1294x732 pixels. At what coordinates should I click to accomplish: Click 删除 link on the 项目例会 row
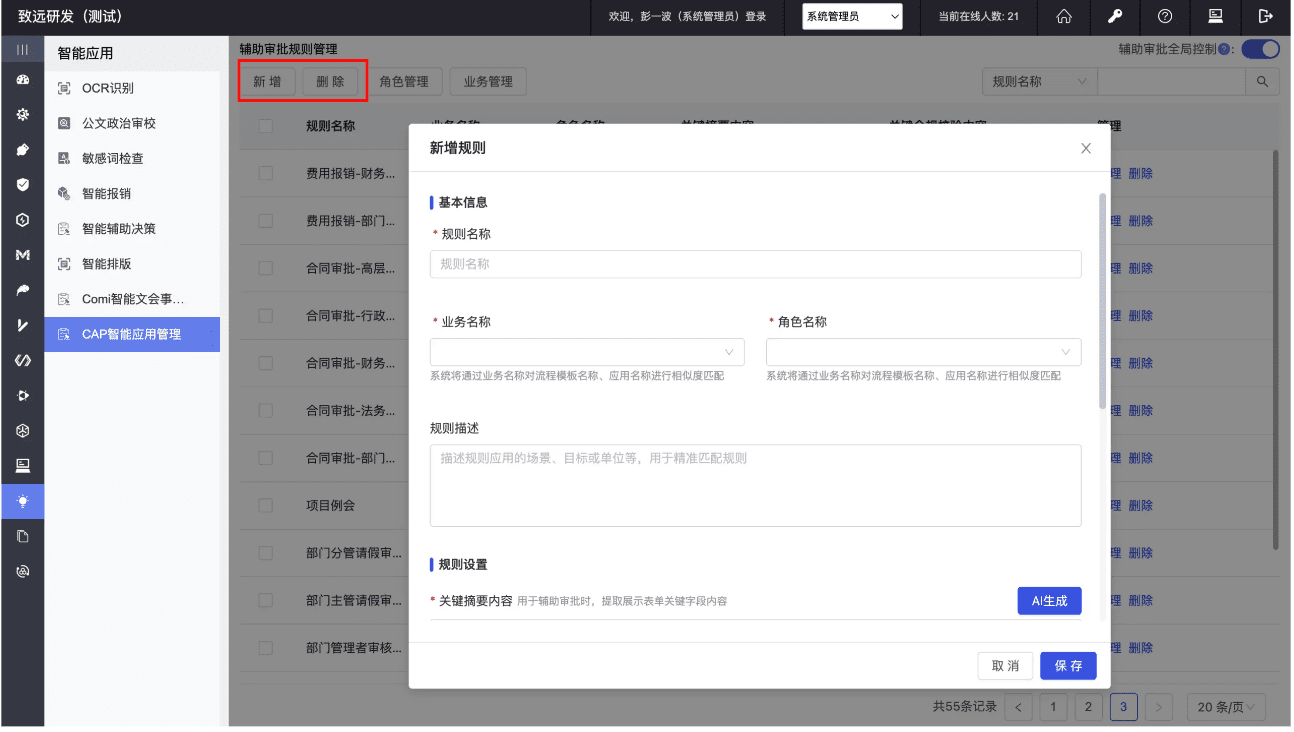[x=1141, y=506]
